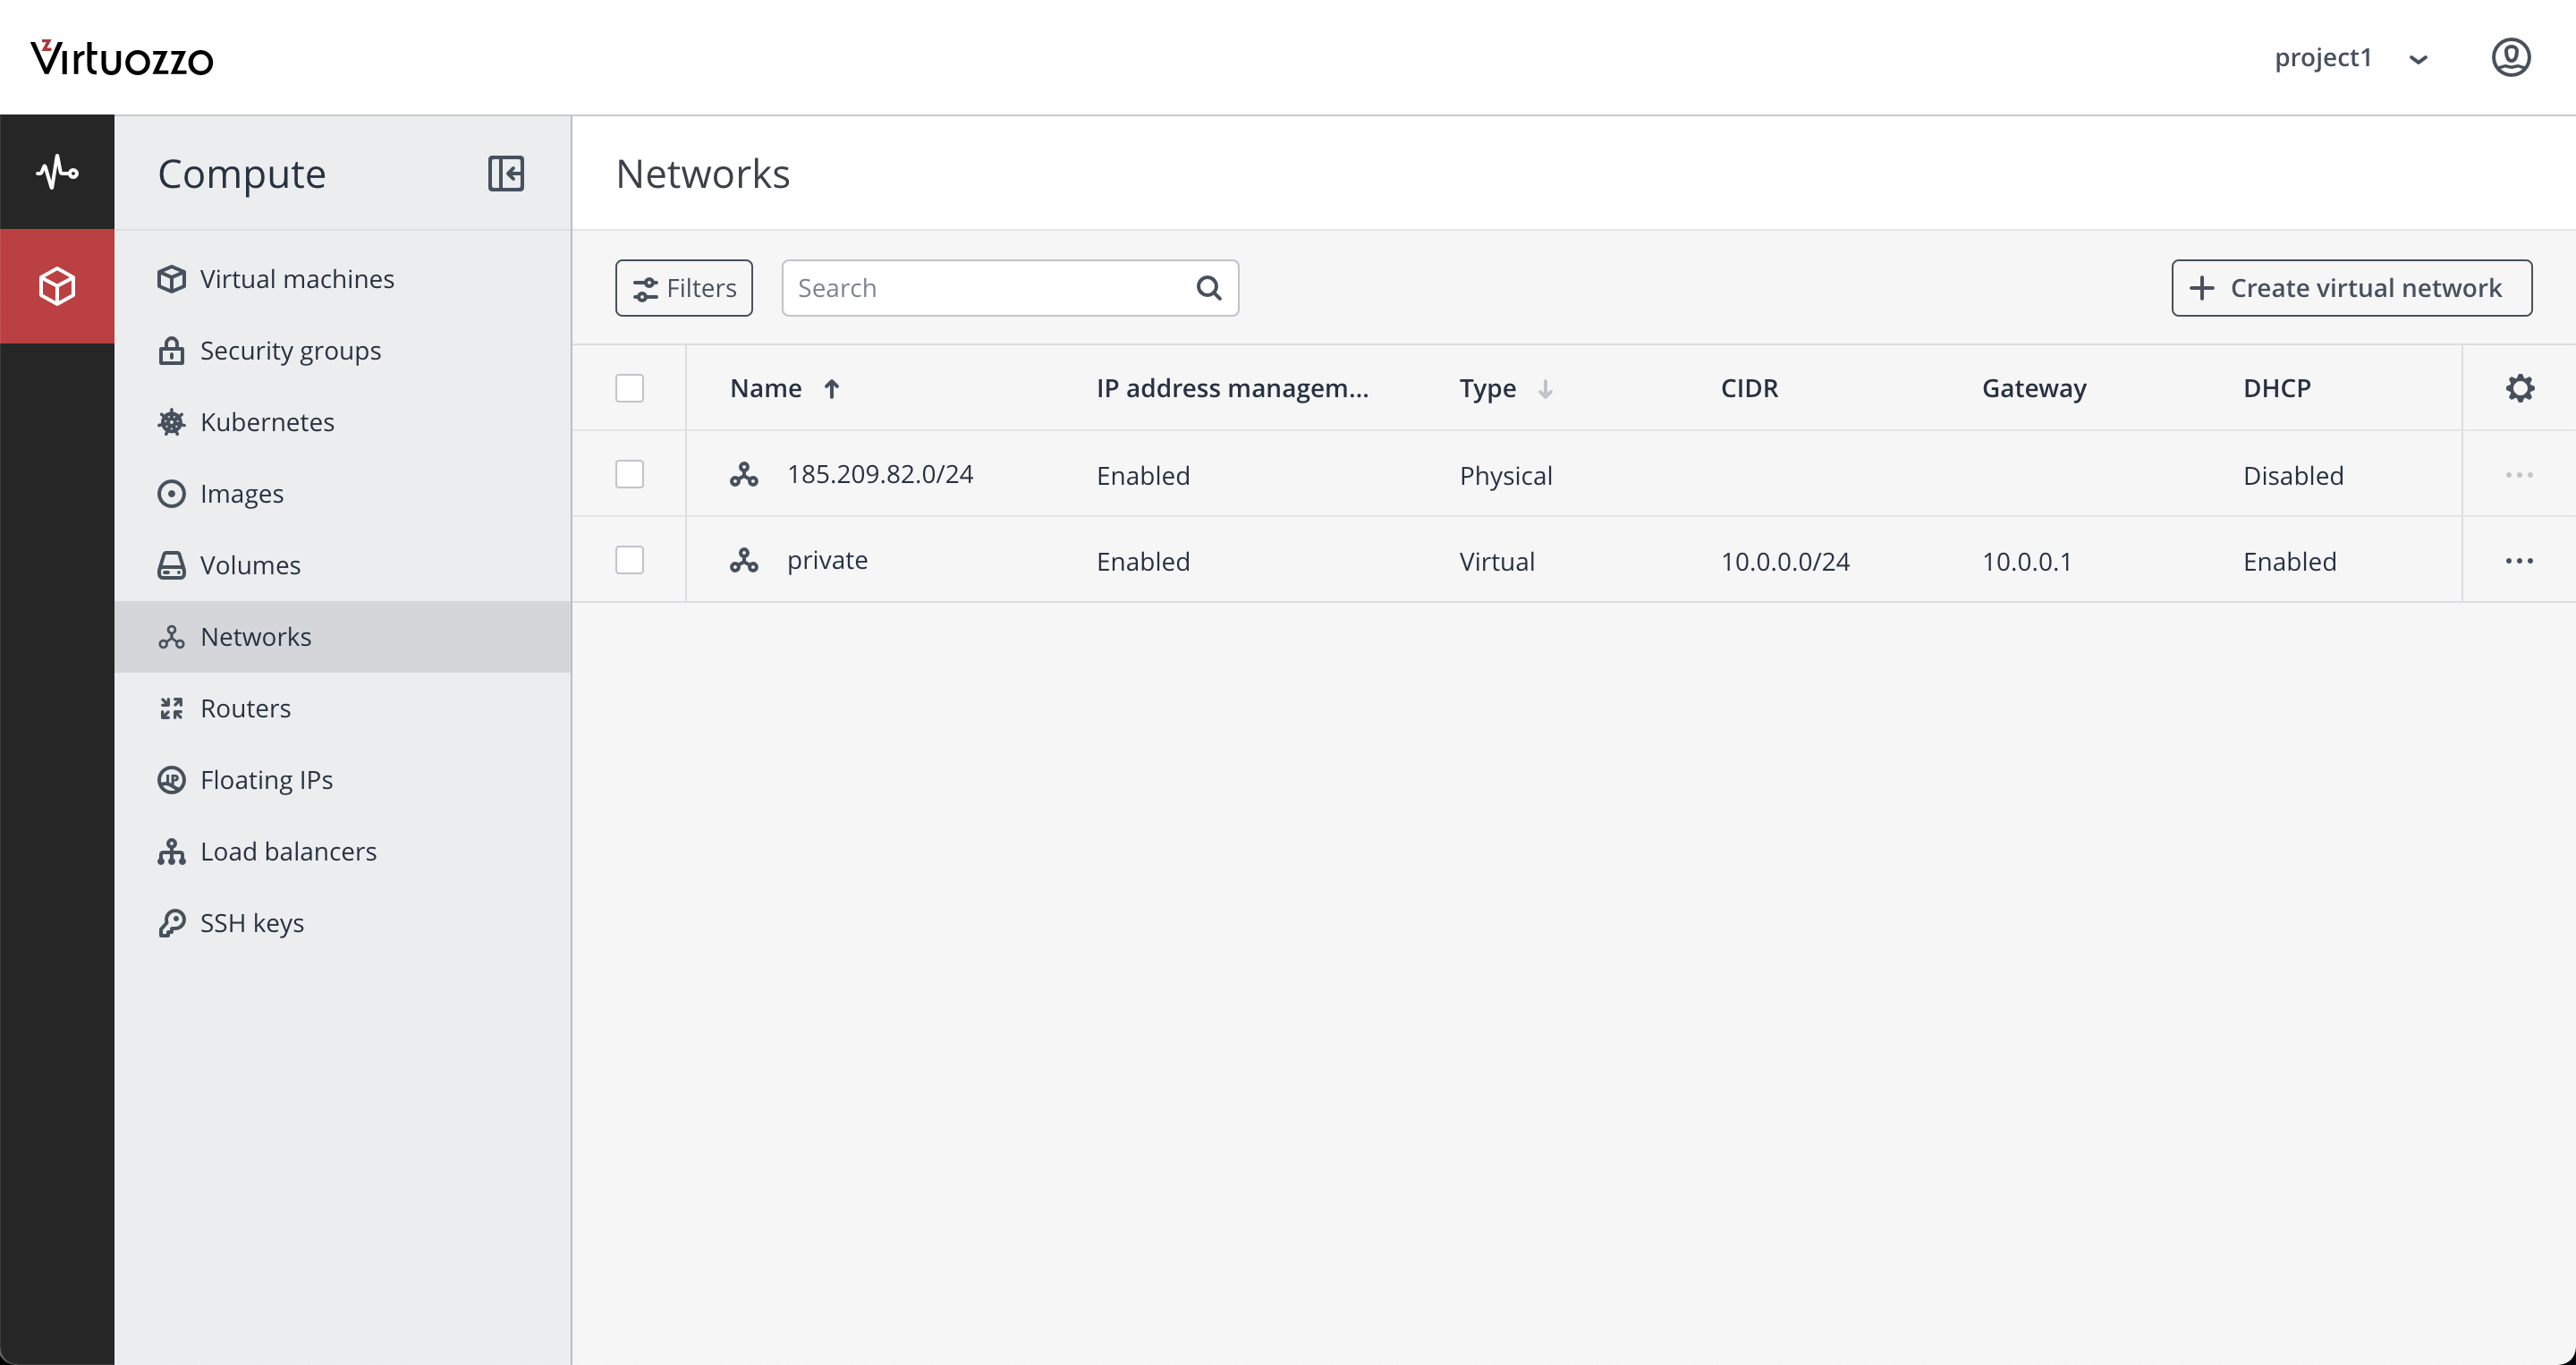2576x1365 pixels.
Task: Open actions menu for private network
Action: point(2519,561)
